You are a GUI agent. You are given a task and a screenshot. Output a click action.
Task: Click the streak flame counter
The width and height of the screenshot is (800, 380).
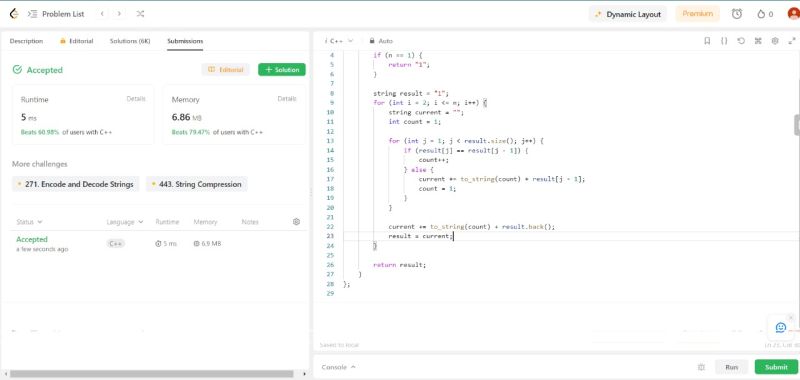765,14
